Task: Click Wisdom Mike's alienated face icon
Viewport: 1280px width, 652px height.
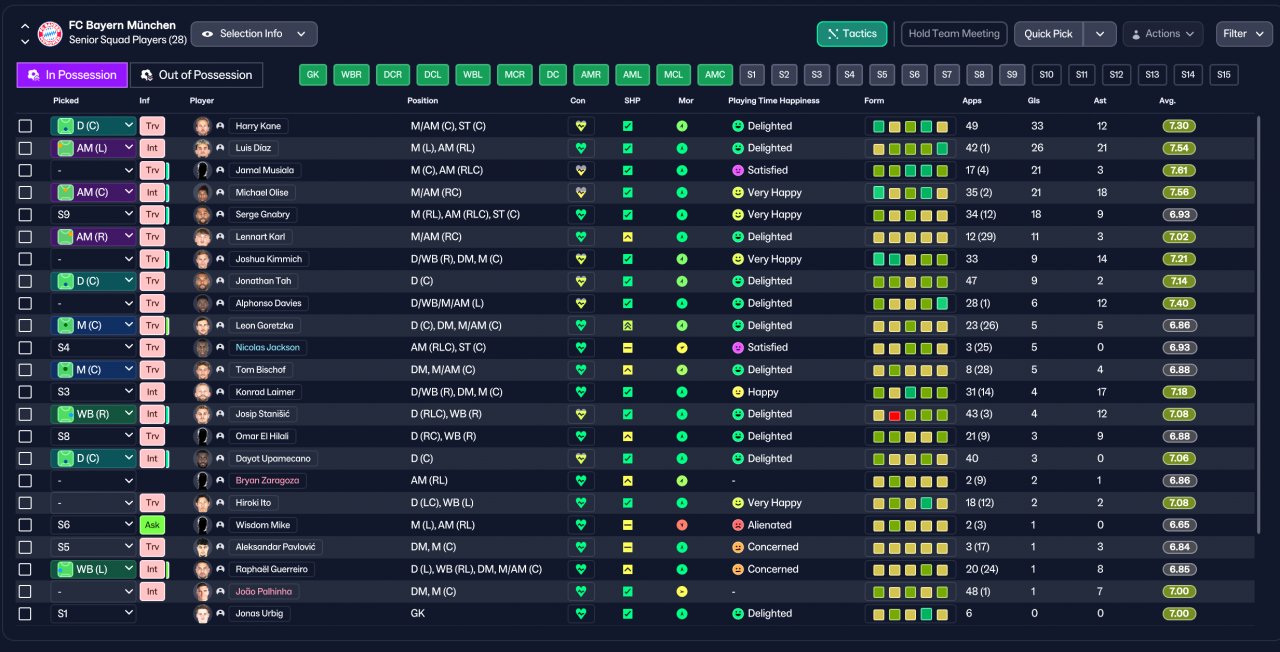Action: (x=738, y=525)
